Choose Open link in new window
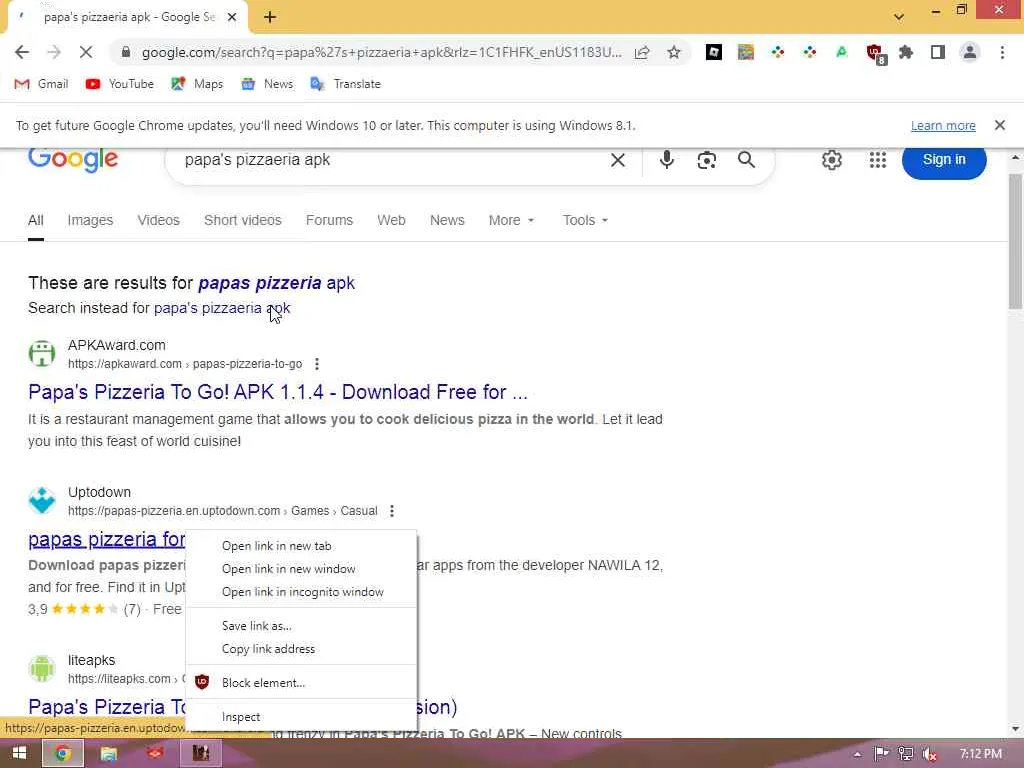1024x768 pixels. click(x=301, y=569)
